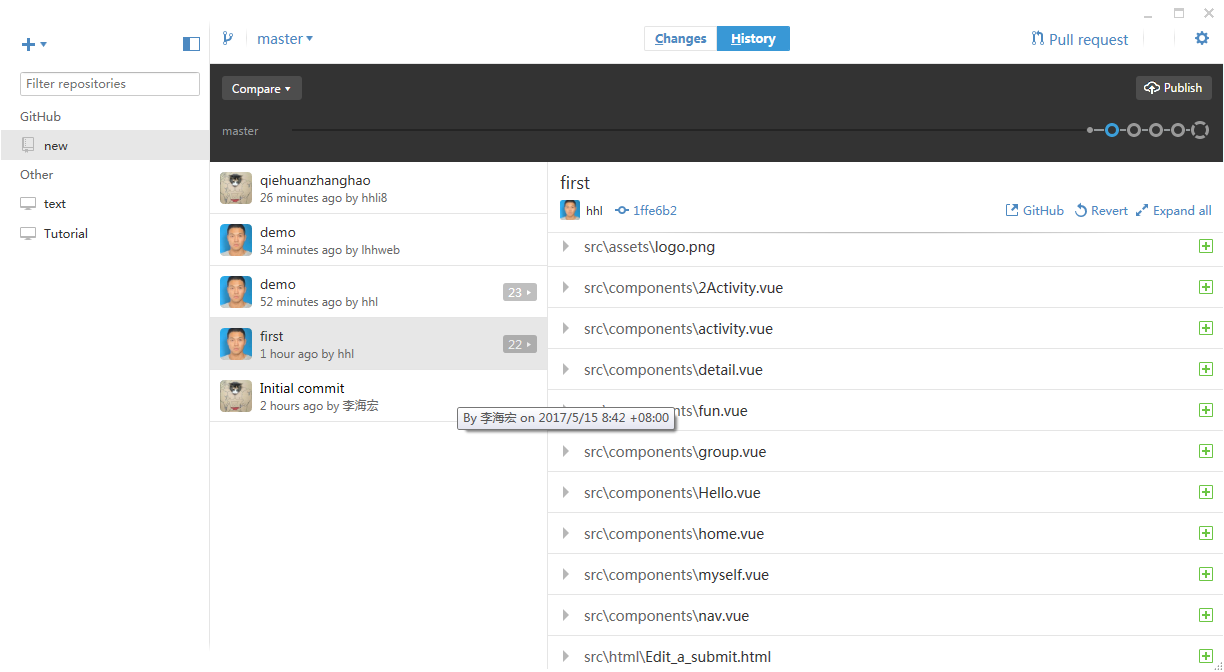Image resolution: width=1224 pixels, height=672 pixels.
Task: Click src\html\Edit_a_submit.html file name
Action: (x=677, y=657)
